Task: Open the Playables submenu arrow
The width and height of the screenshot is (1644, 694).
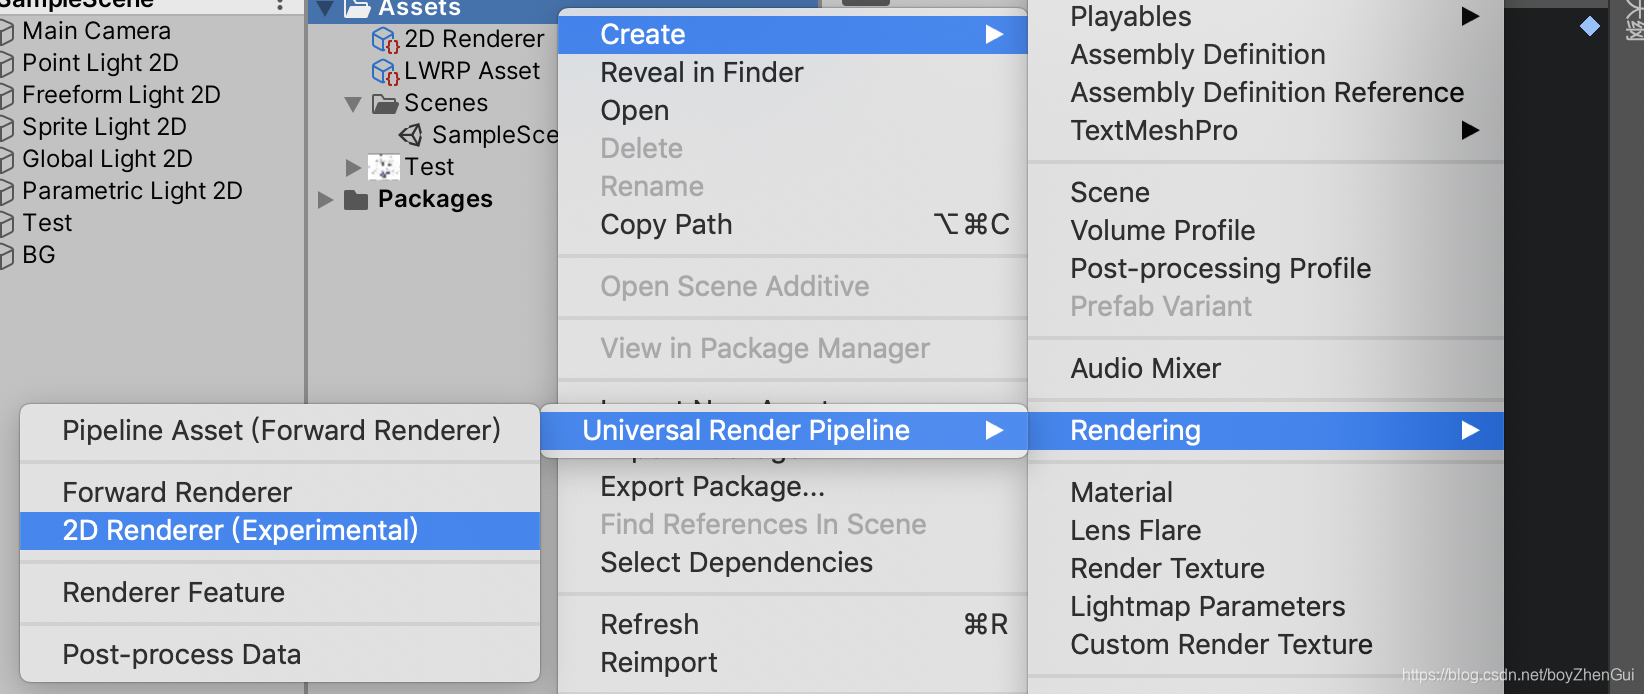Action: [x=1470, y=16]
